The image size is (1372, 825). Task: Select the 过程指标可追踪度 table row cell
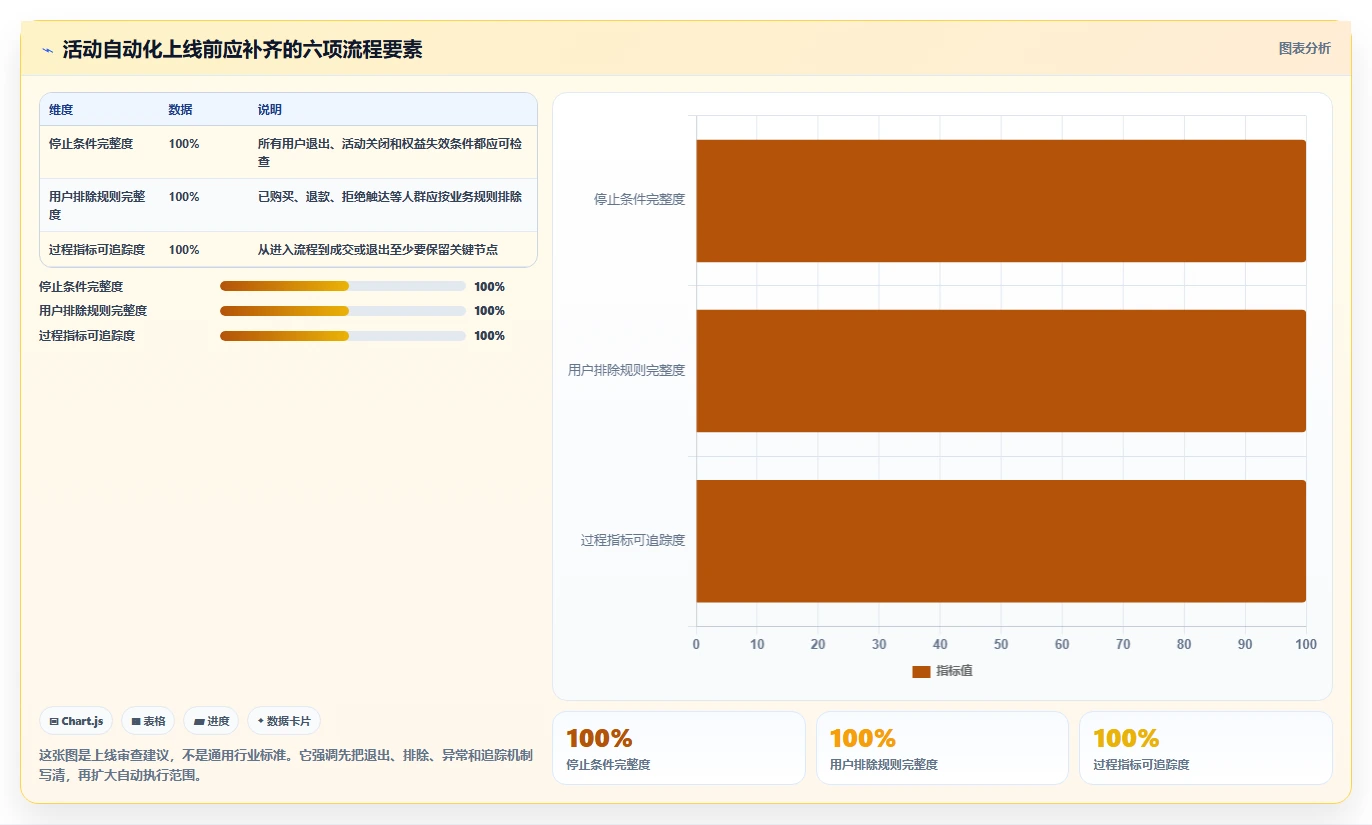coord(97,250)
